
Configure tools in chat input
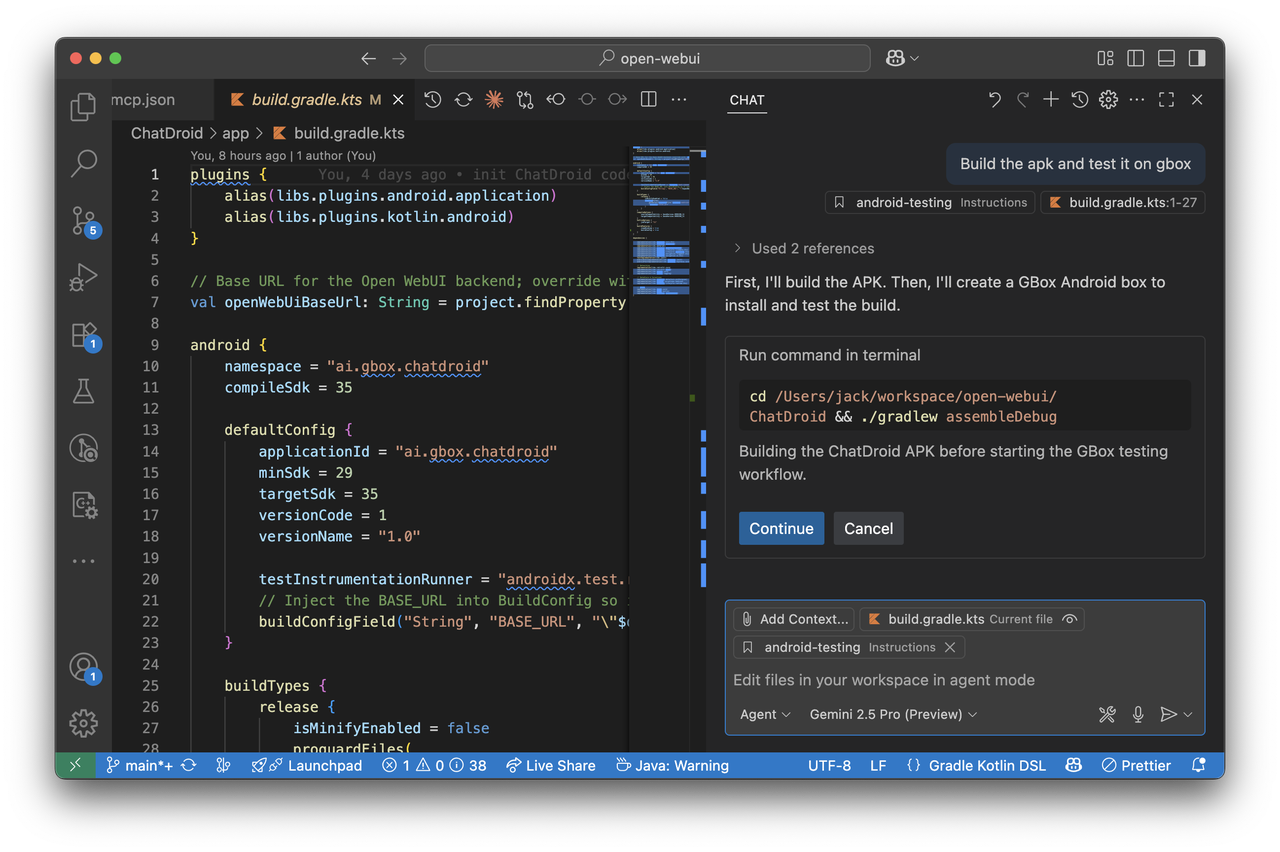point(1107,714)
